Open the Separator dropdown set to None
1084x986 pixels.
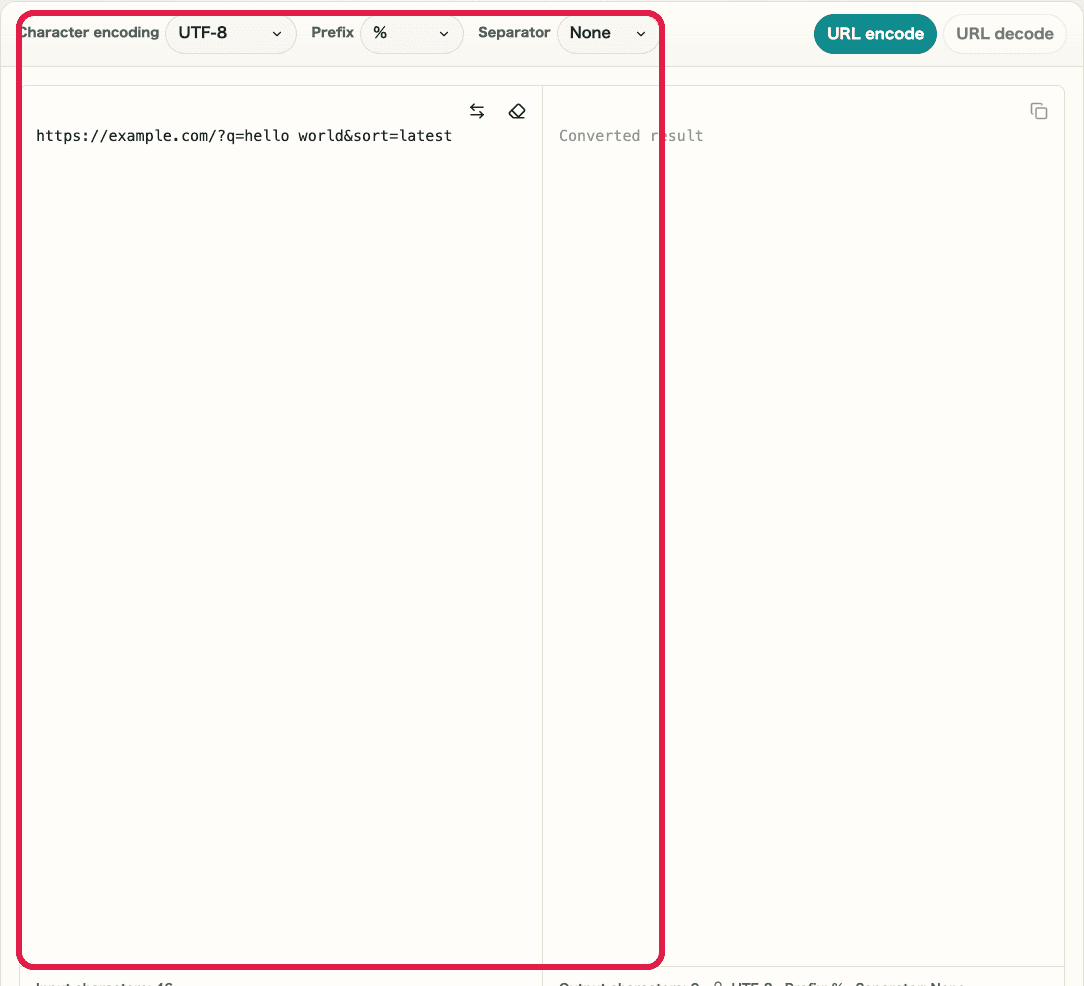(x=608, y=33)
